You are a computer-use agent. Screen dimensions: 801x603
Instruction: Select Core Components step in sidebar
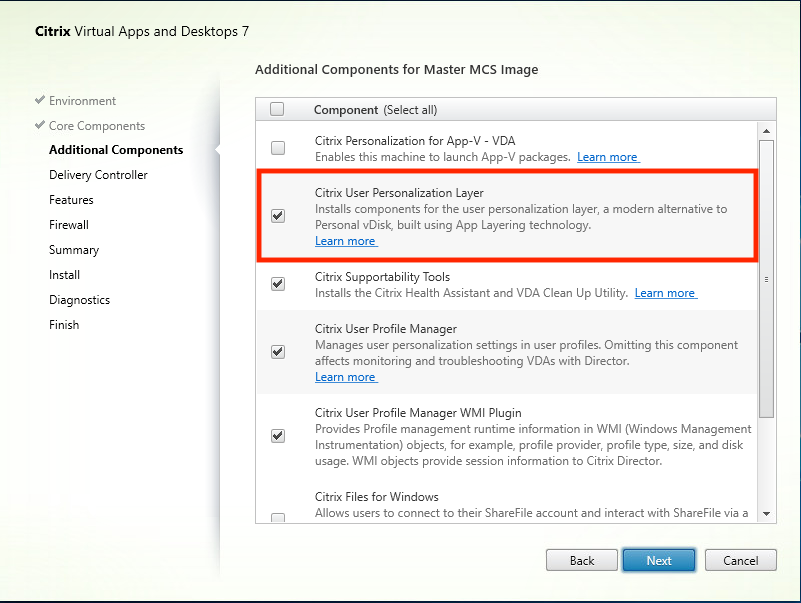pos(96,126)
